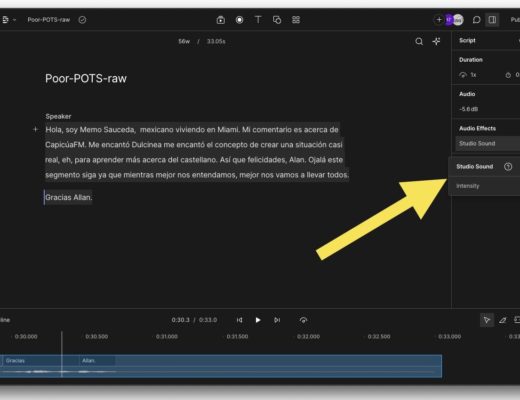Click the Script panel header
Viewport: 520px width, 400px height.
(x=467, y=41)
